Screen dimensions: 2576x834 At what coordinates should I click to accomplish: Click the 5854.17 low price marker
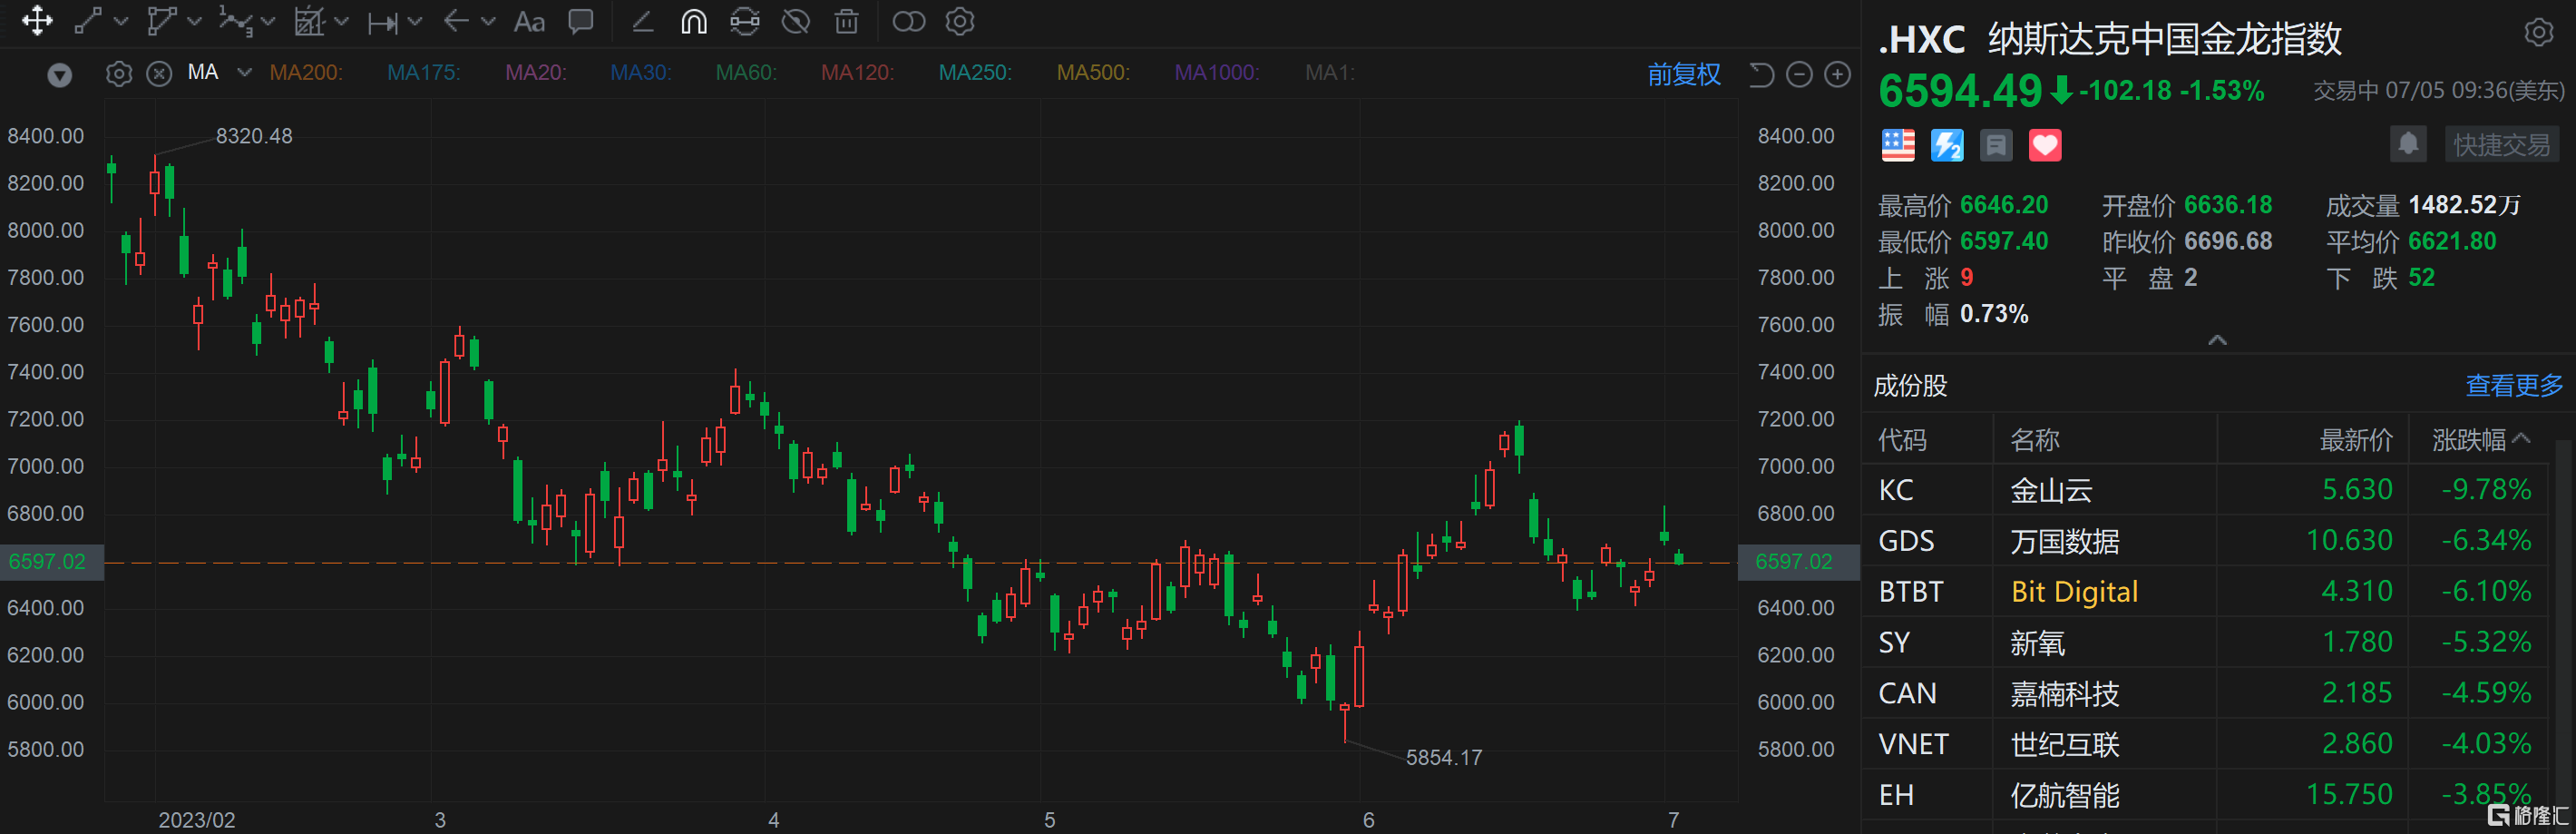[x=1444, y=758]
